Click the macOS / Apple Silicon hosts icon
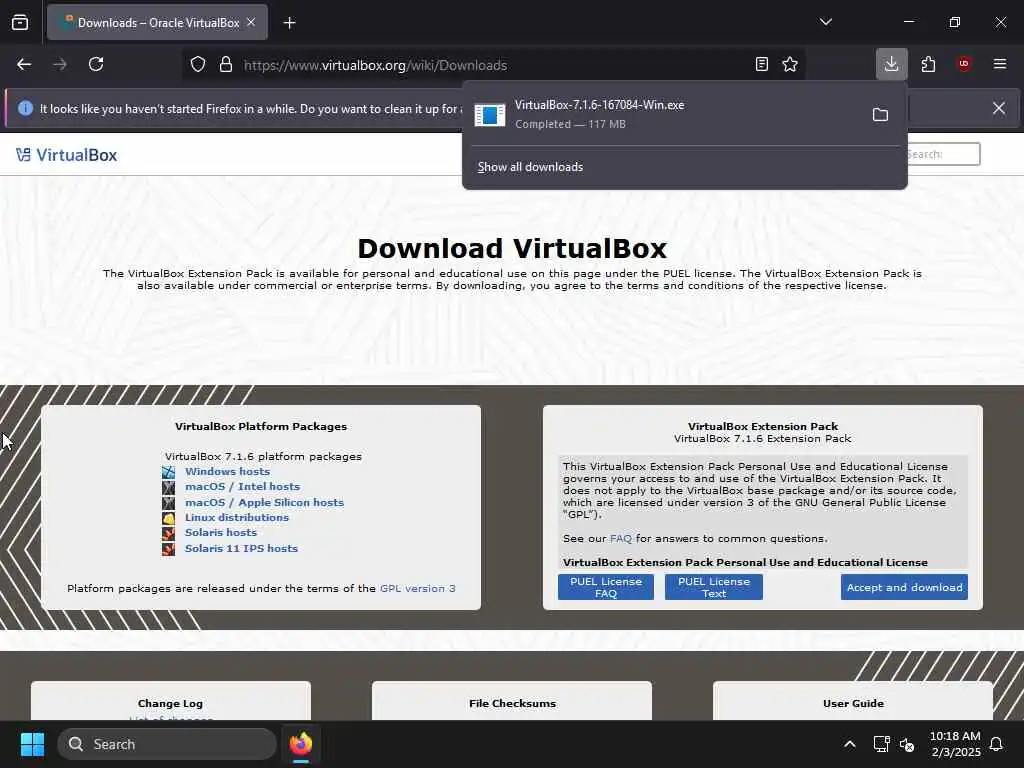1024x768 pixels. click(168, 503)
